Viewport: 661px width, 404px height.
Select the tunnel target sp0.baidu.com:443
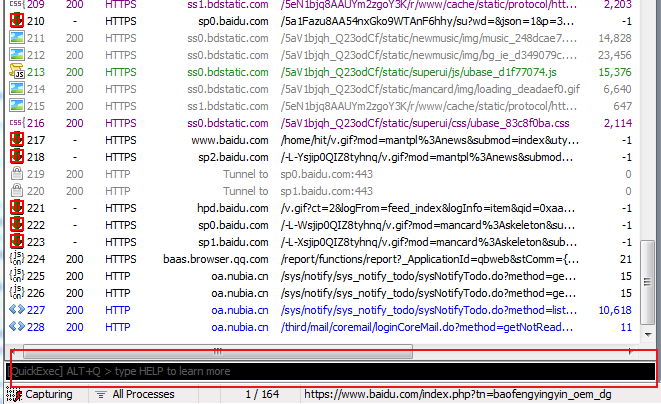pos(327,174)
